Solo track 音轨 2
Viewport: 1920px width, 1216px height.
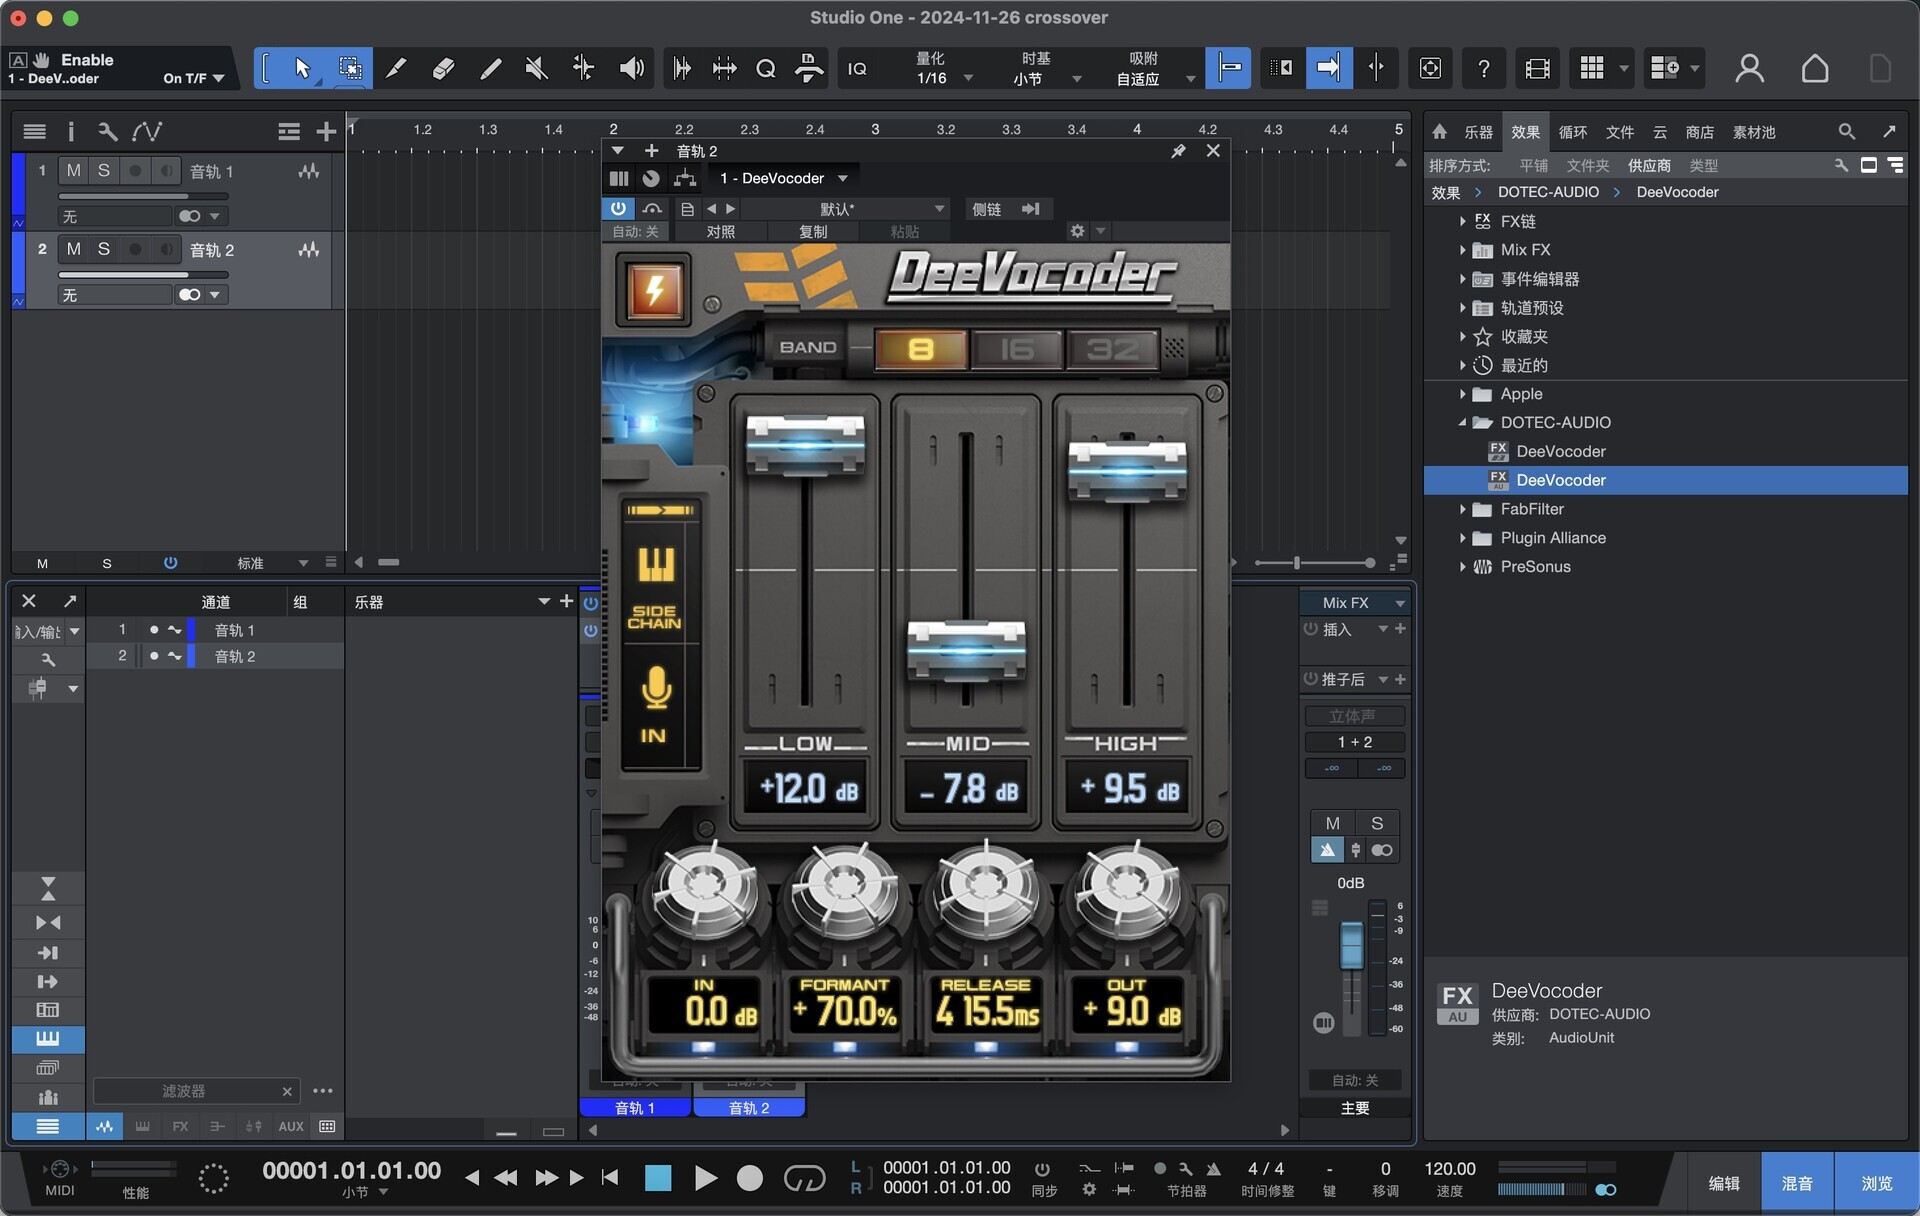point(103,249)
